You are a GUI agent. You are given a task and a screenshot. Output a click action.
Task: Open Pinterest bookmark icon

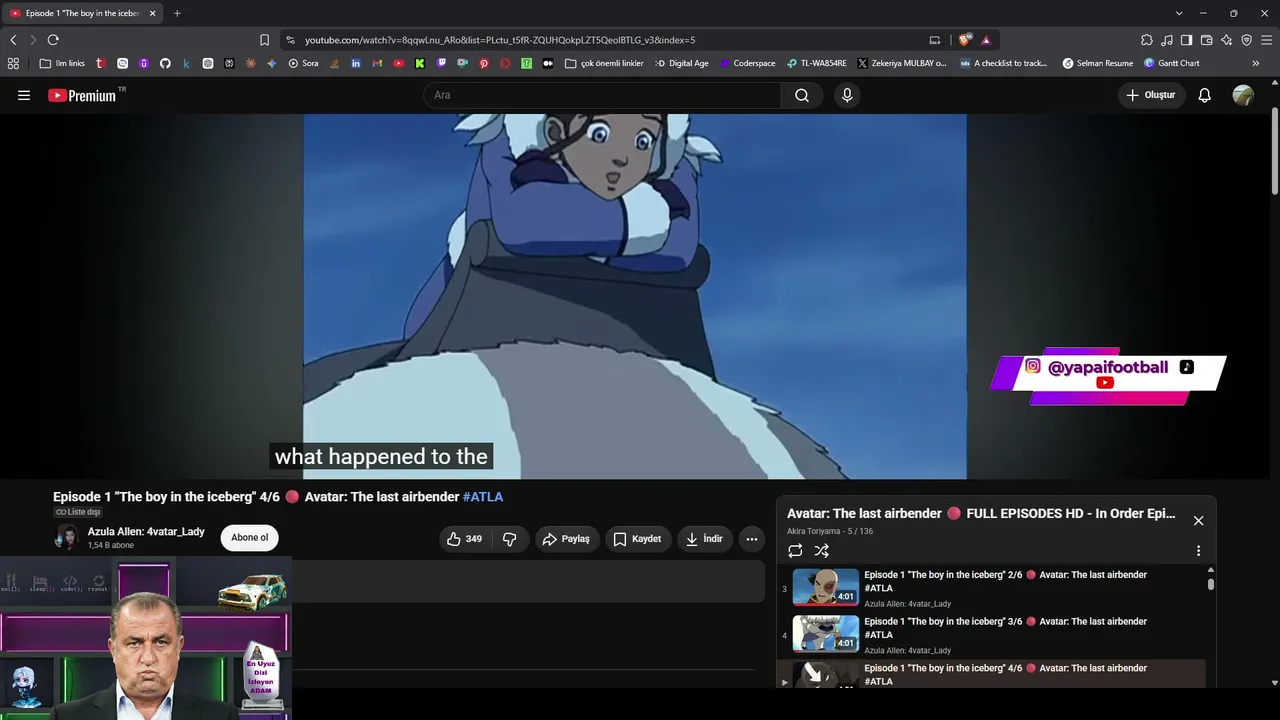click(x=483, y=63)
